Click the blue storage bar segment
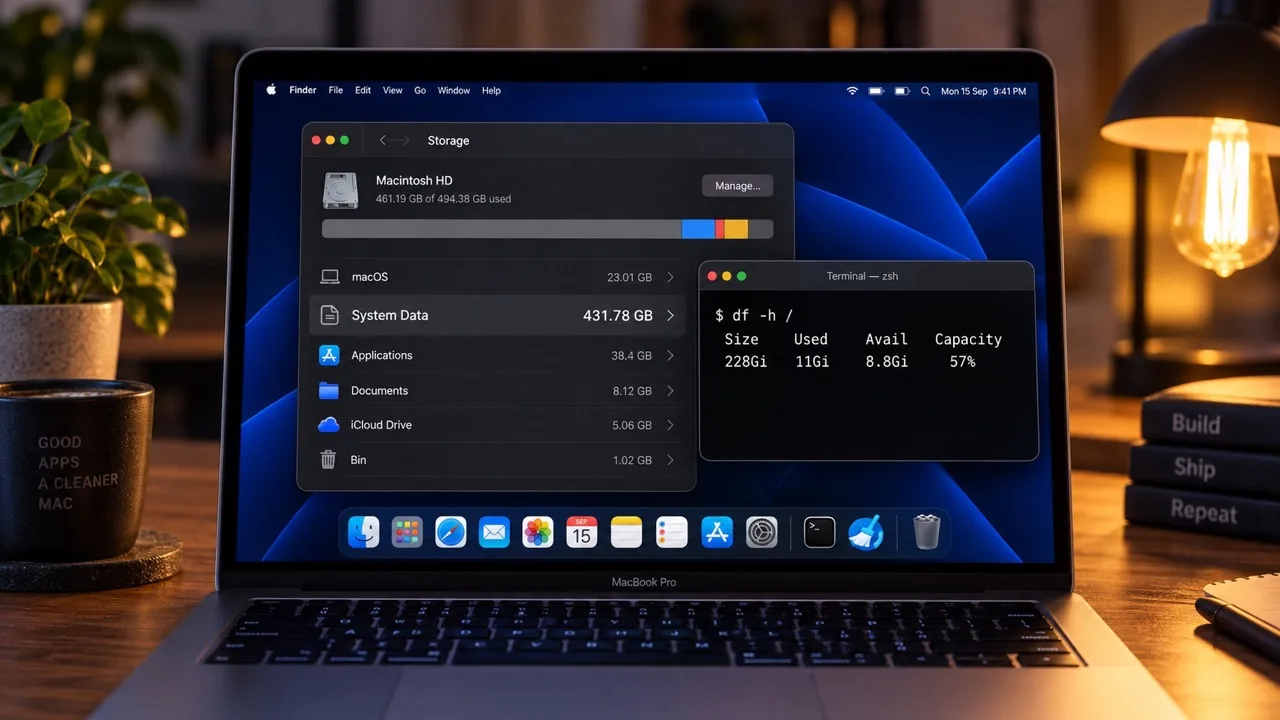 (698, 229)
